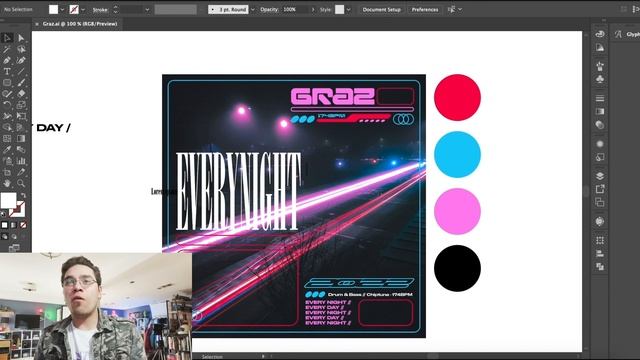Switch to the Graz.ai document tab
640x360 pixels.
pos(80,24)
